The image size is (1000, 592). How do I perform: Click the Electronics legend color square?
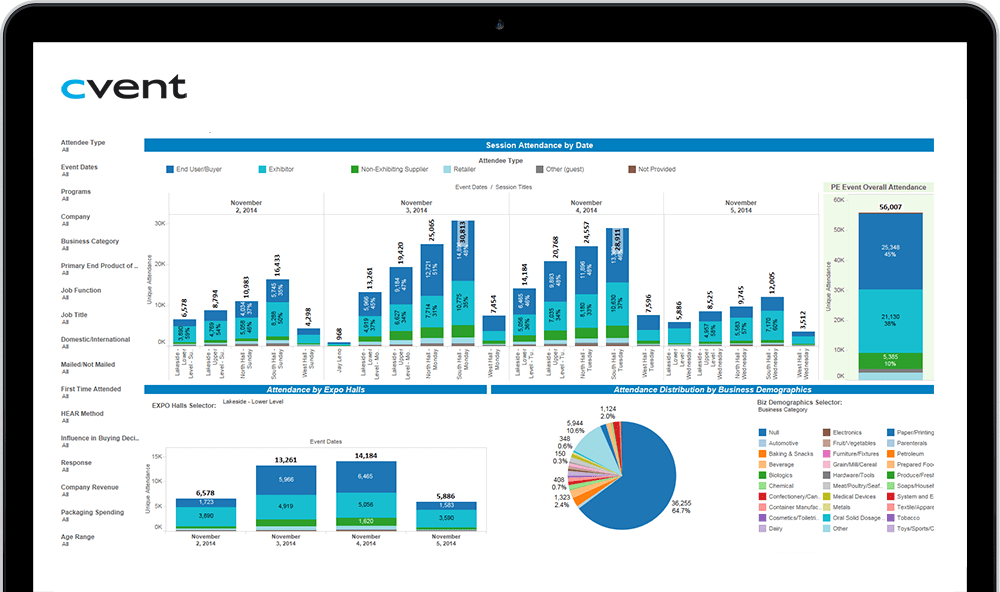[826, 433]
